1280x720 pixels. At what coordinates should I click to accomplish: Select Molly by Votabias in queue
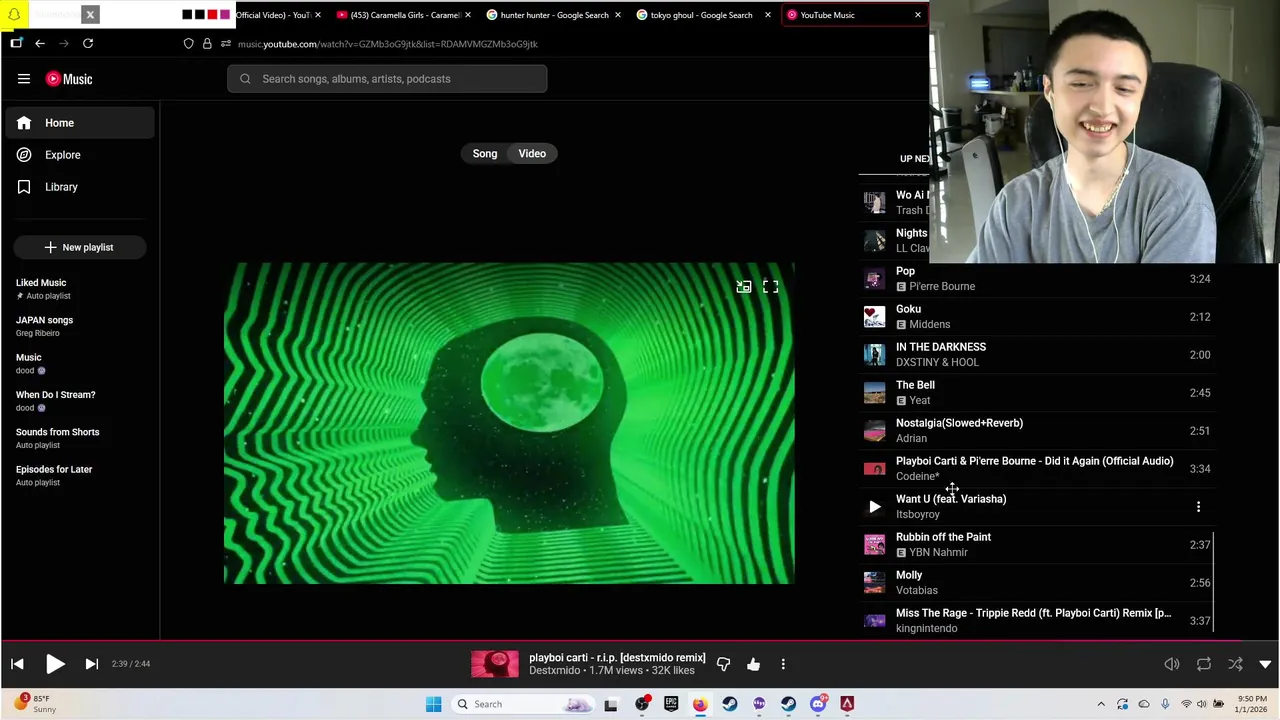click(x=1037, y=583)
